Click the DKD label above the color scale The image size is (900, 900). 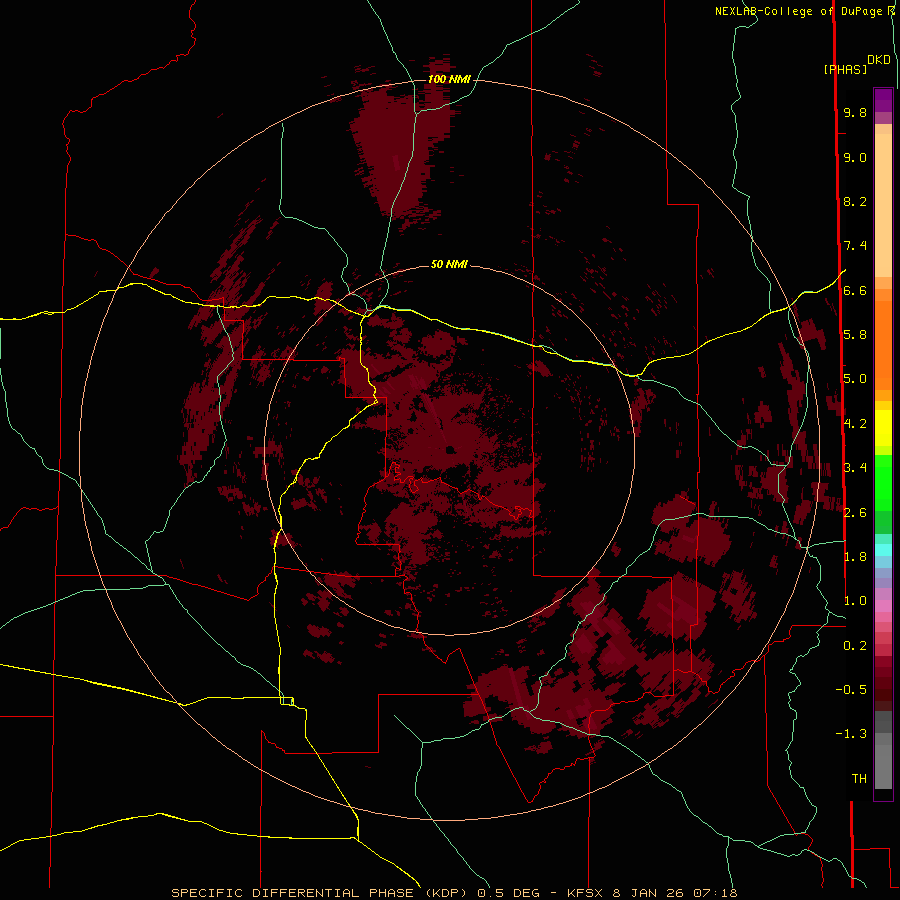tap(879, 60)
